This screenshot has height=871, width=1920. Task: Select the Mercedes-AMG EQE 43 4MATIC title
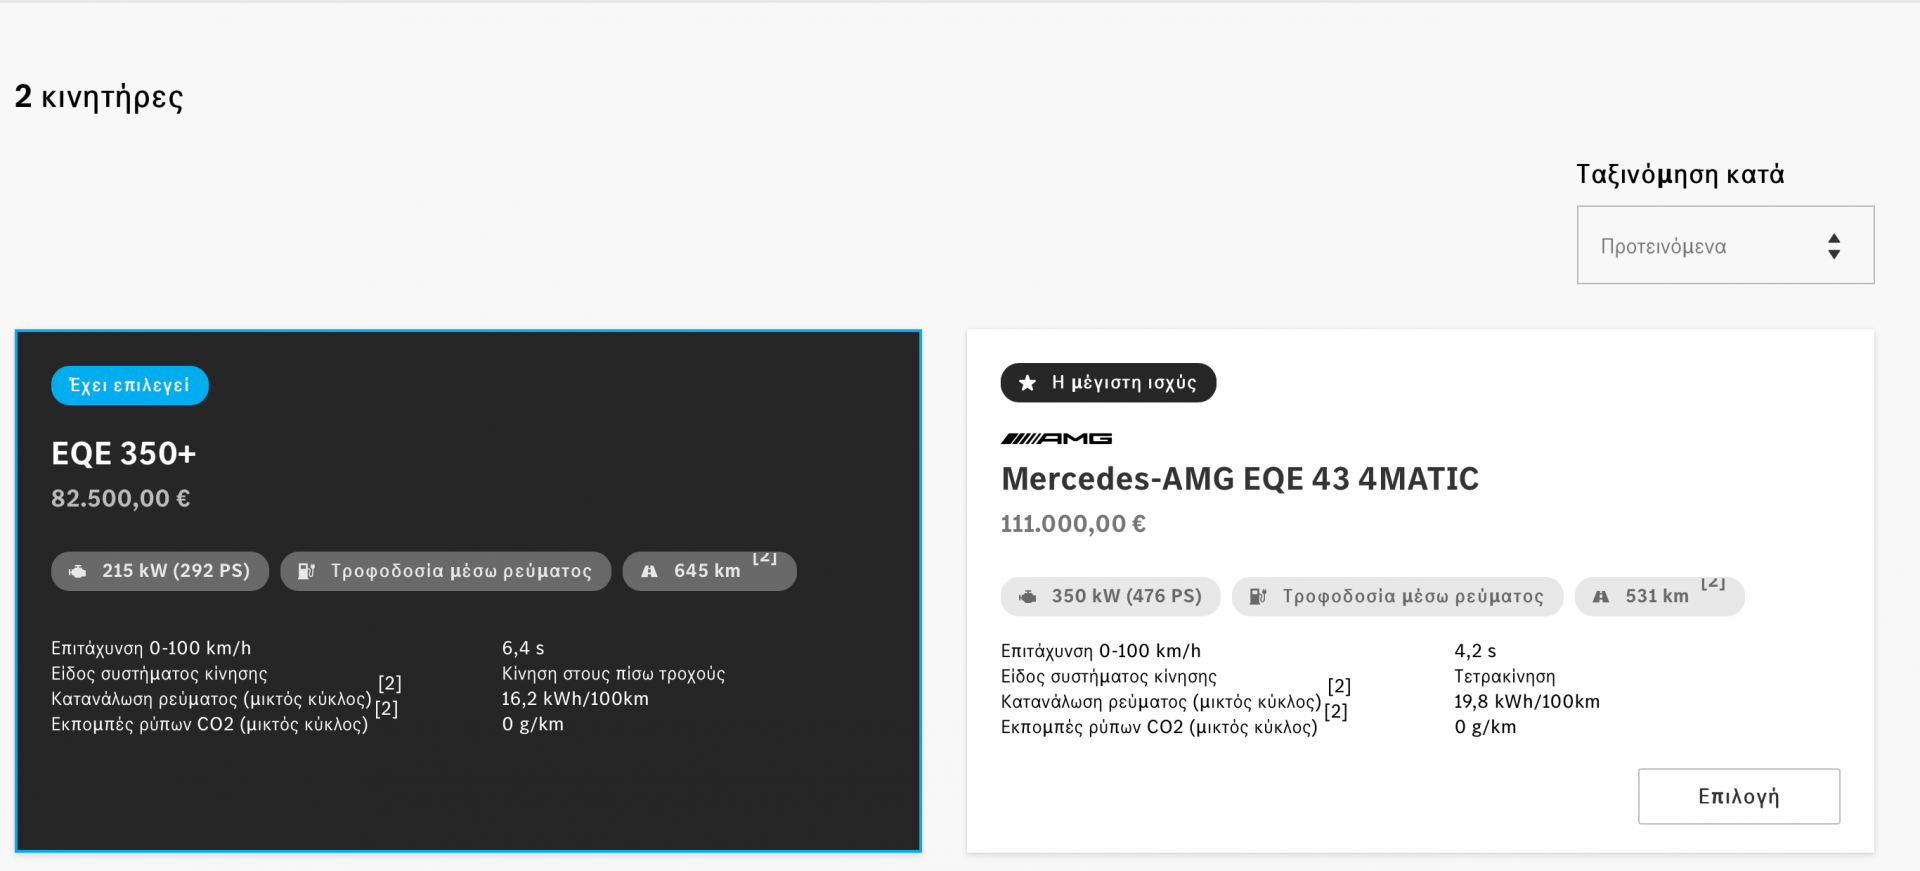[1240, 479]
